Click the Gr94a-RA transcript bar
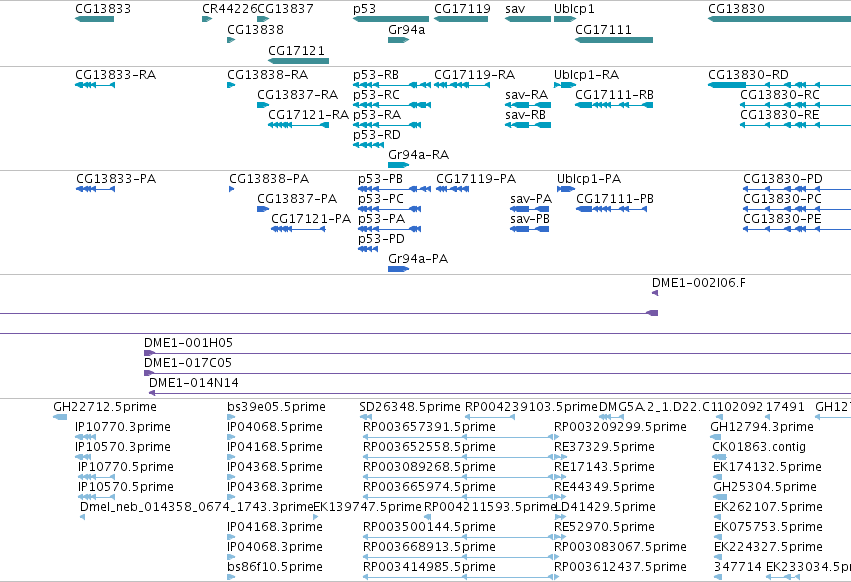The width and height of the screenshot is (851, 582). (398, 165)
